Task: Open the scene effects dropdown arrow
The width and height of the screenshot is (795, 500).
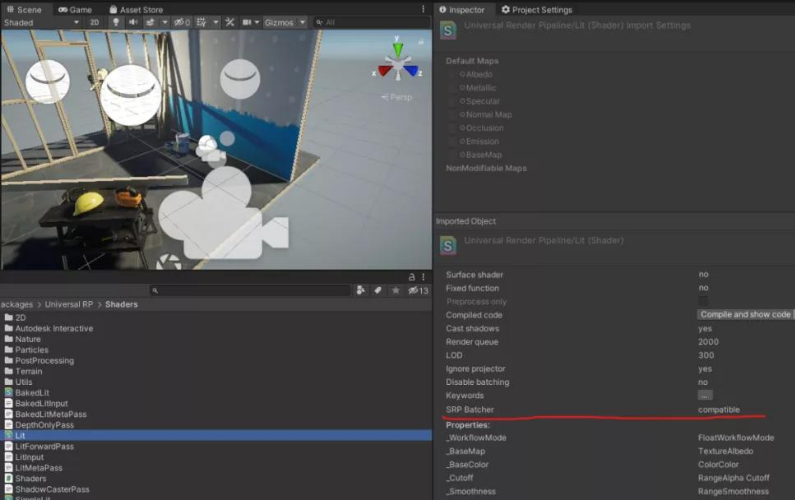Action: click(164, 22)
